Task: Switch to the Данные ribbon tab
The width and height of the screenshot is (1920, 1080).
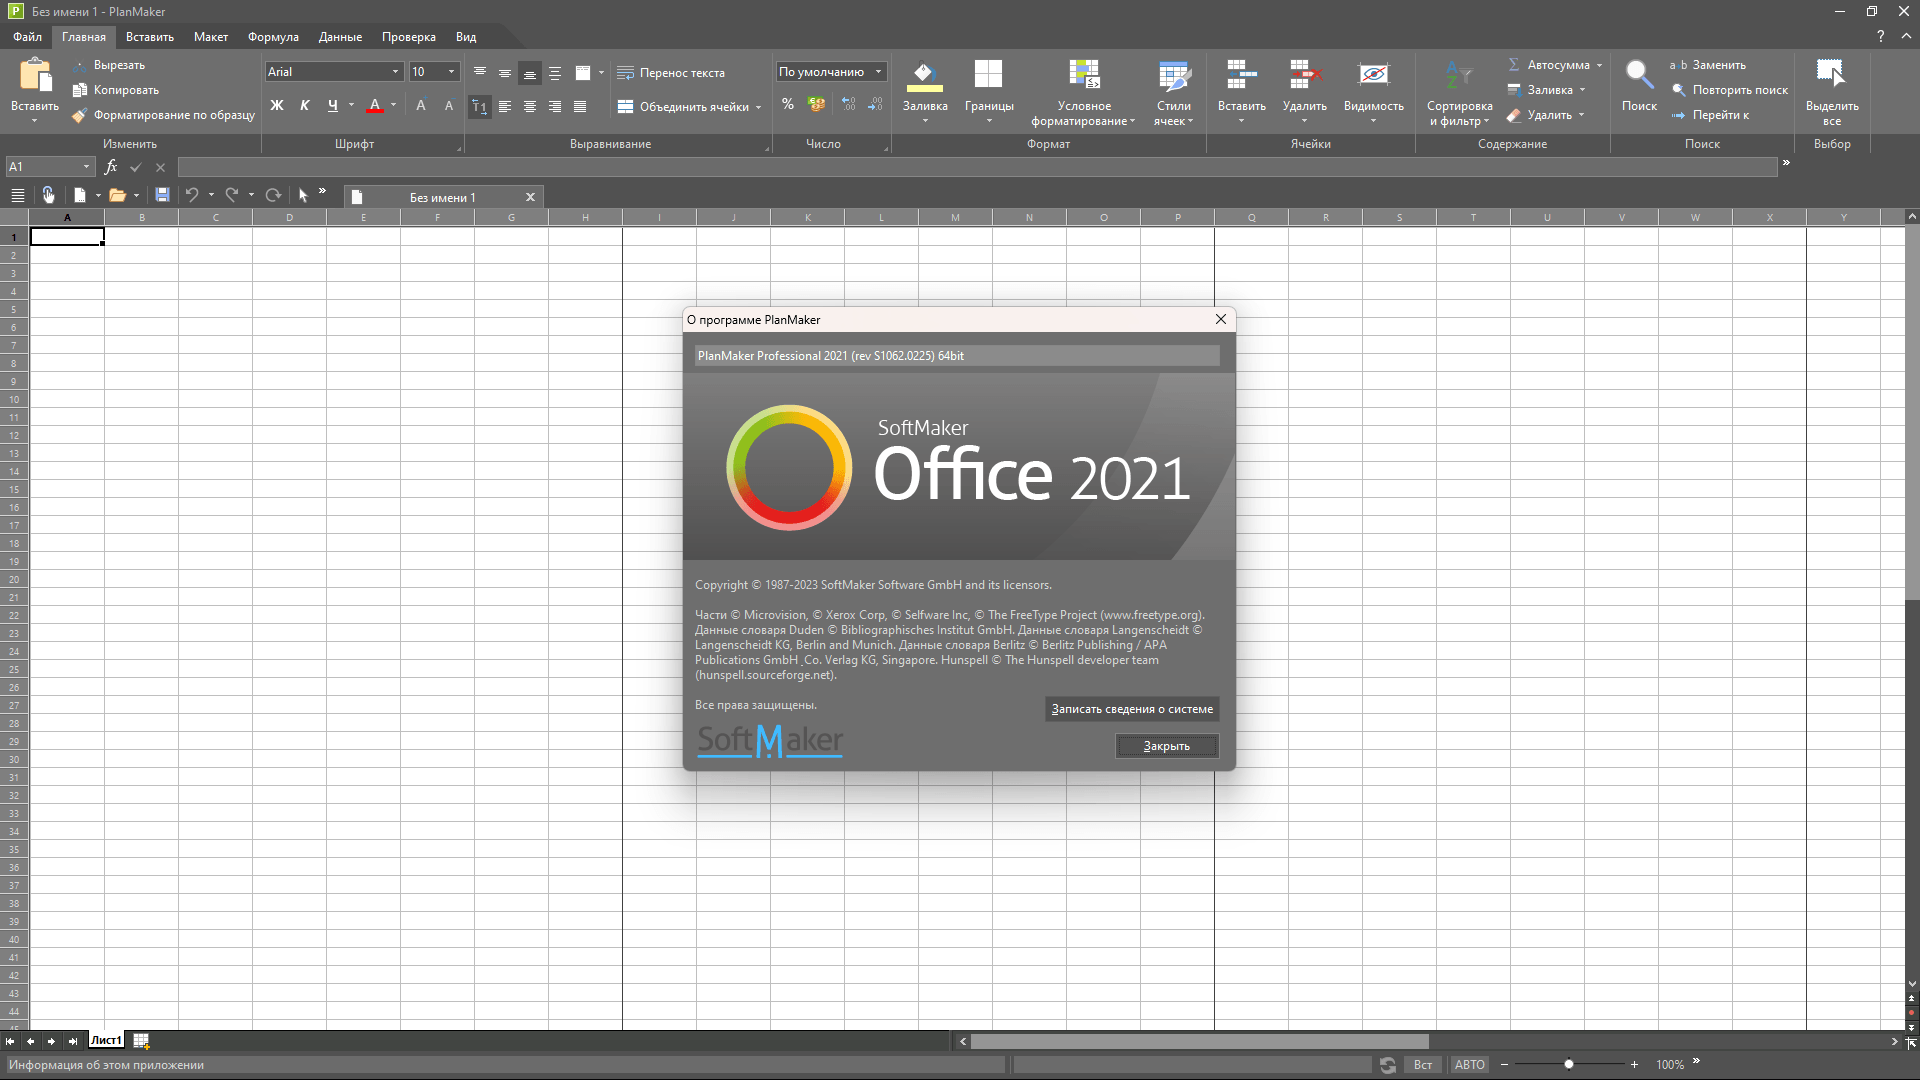Action: click(340, 37)
